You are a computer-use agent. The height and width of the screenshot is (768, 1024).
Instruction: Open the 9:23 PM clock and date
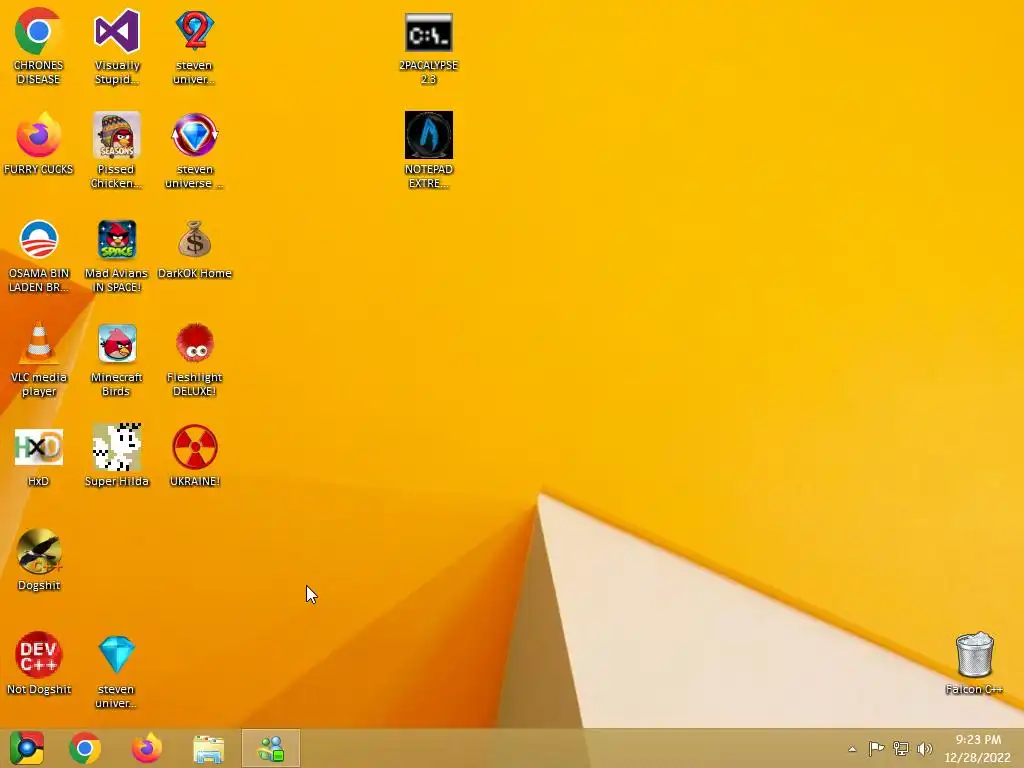point(978,748)
